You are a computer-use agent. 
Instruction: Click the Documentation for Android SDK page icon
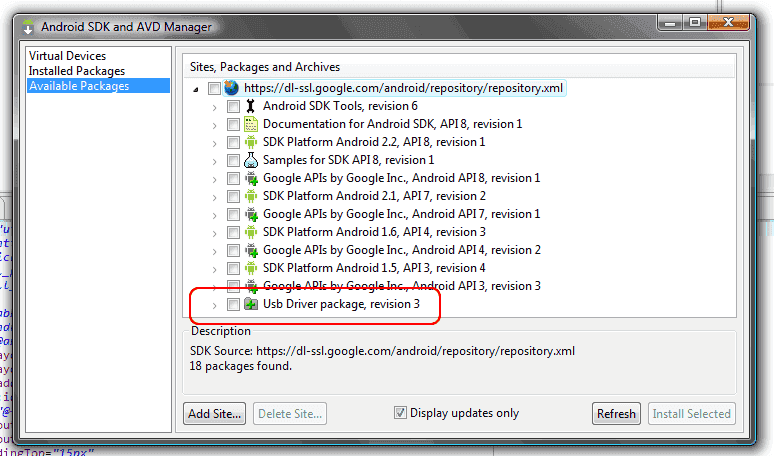[x=251, y=124]
